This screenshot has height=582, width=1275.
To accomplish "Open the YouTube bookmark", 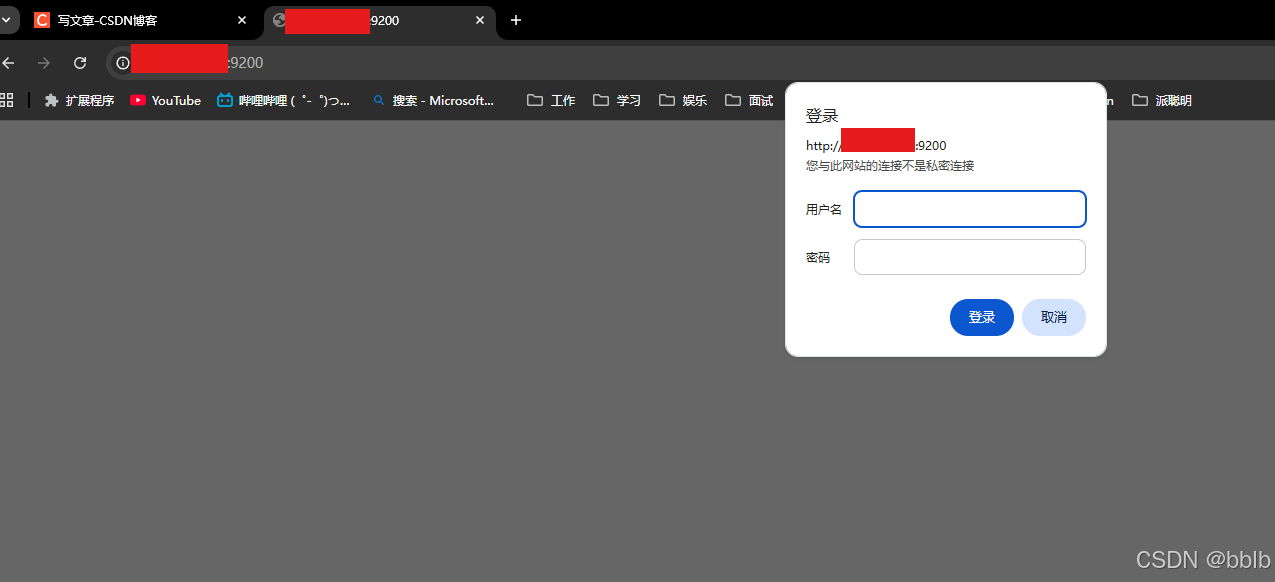I will [x=166, y=100].
